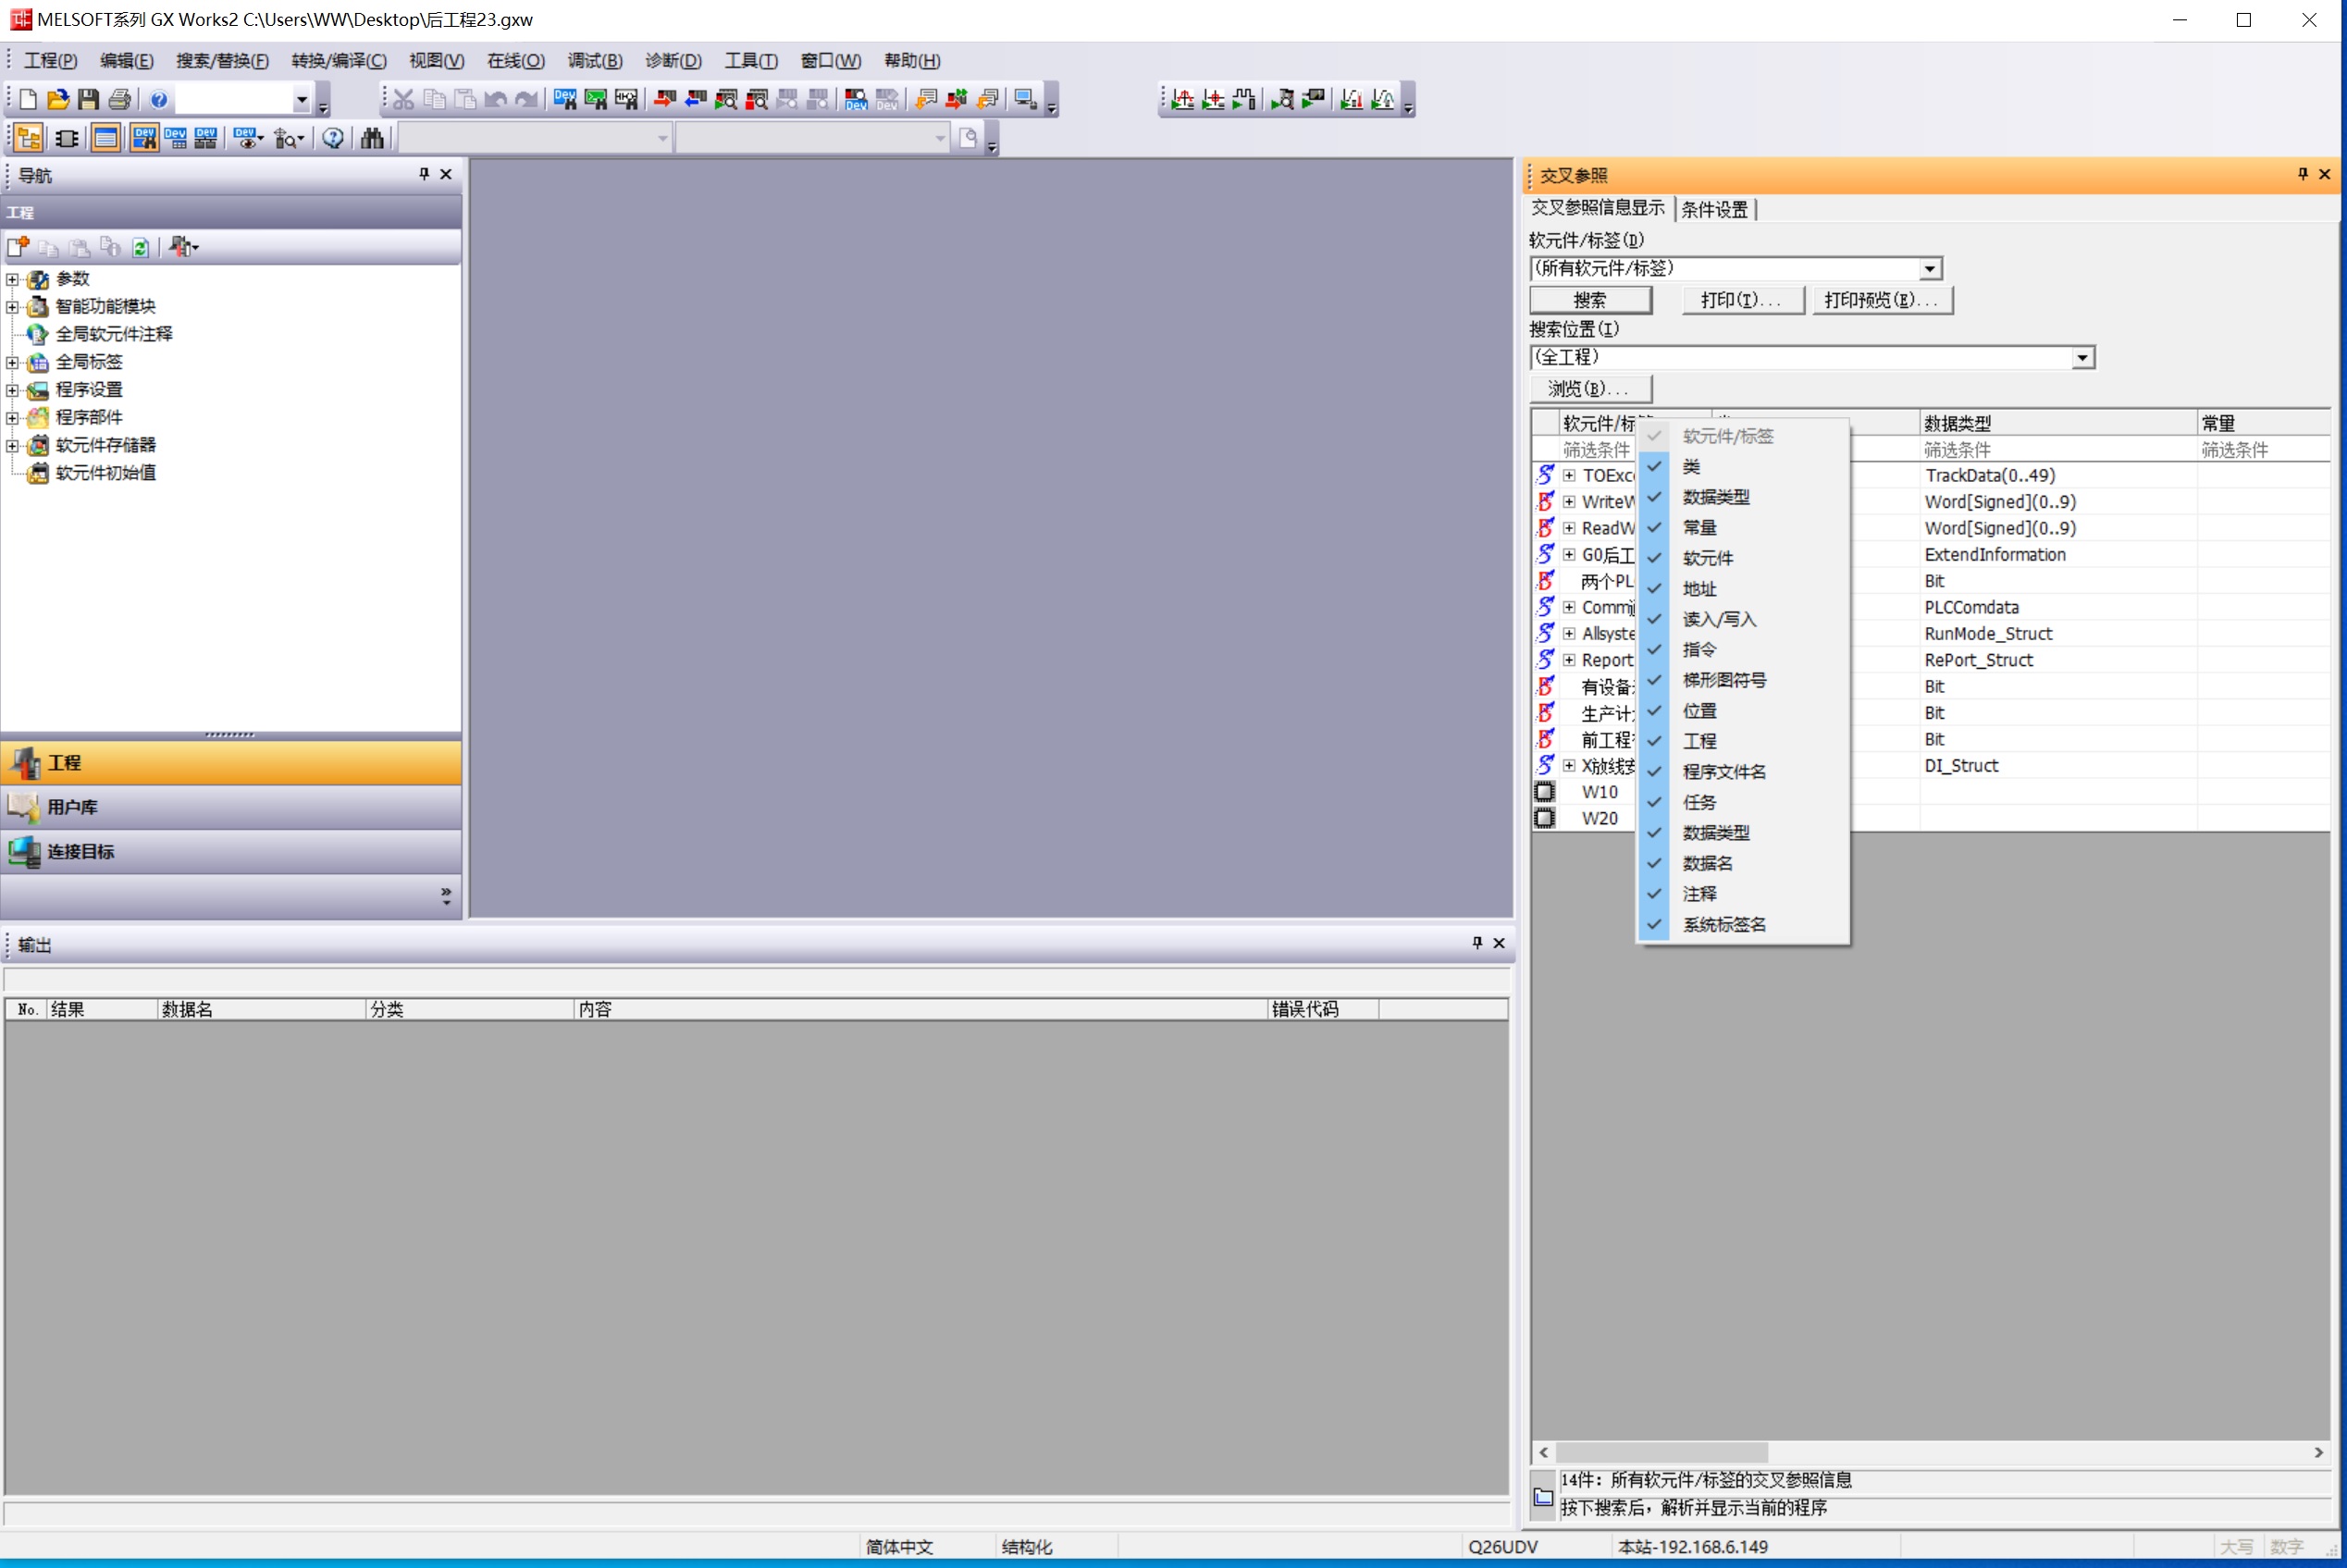2347x1568 pixels.
Task: Click the device chip icon beside W10
Action: 1545,792
